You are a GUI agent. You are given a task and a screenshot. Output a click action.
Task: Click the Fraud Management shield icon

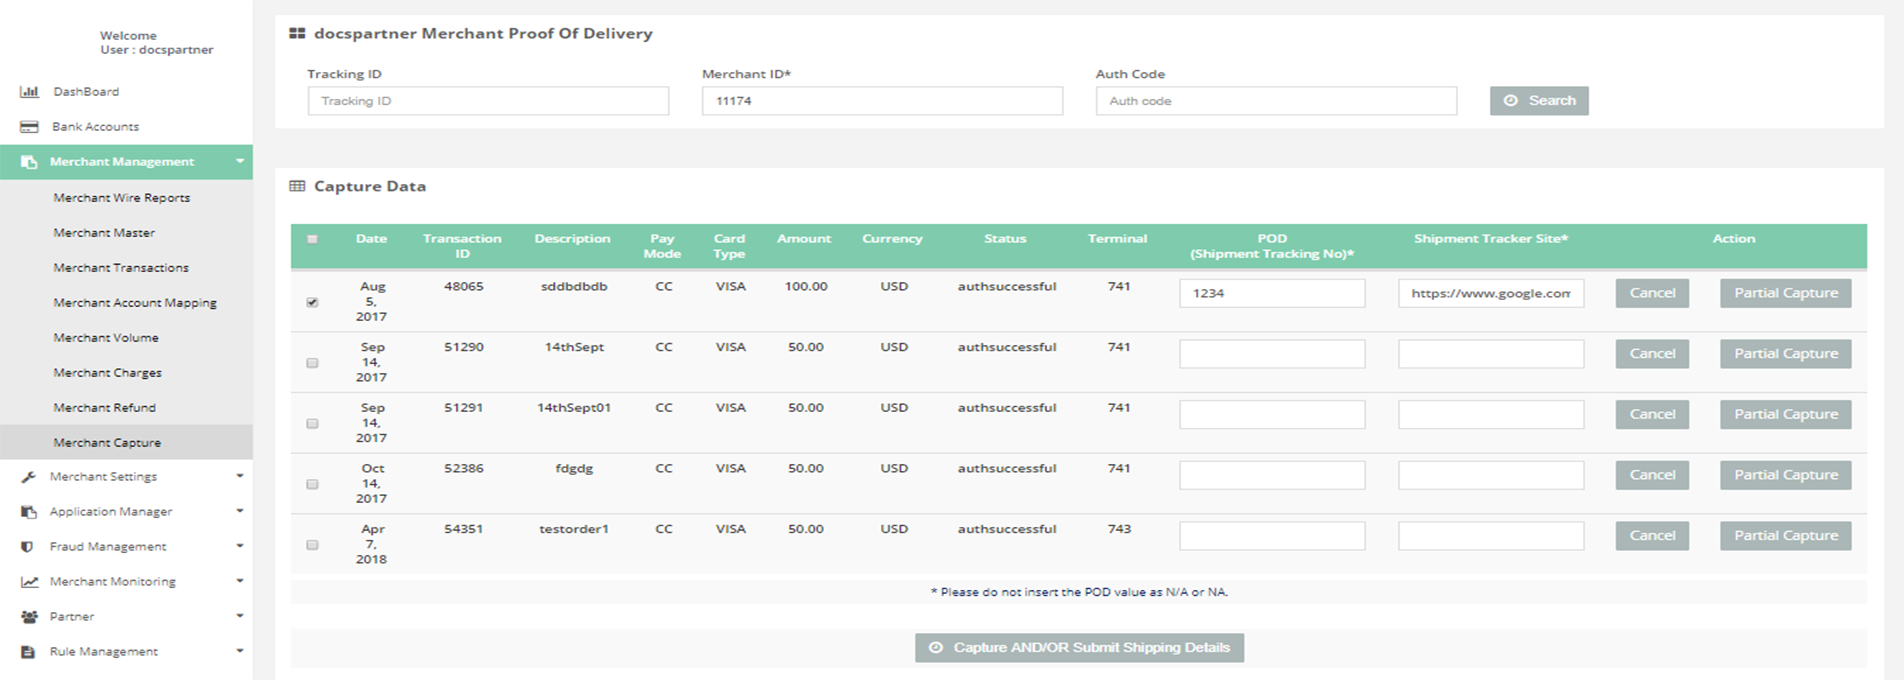[x=29, y=547]
